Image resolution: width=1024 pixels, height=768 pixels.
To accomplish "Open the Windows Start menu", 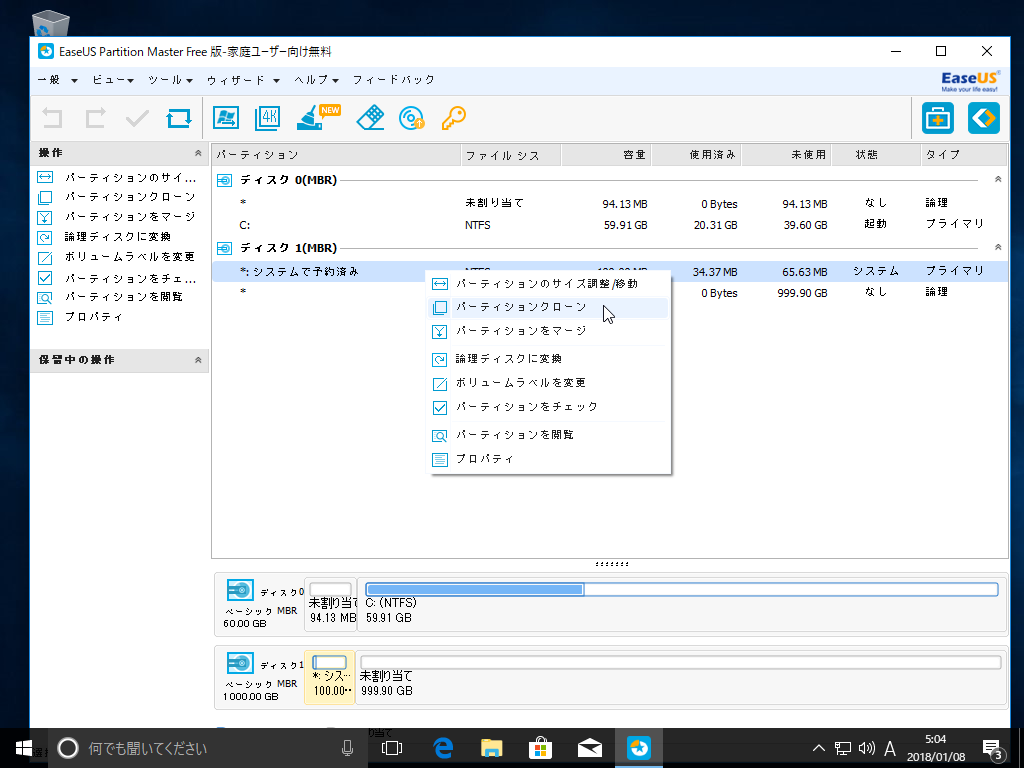I will point(24,748).
